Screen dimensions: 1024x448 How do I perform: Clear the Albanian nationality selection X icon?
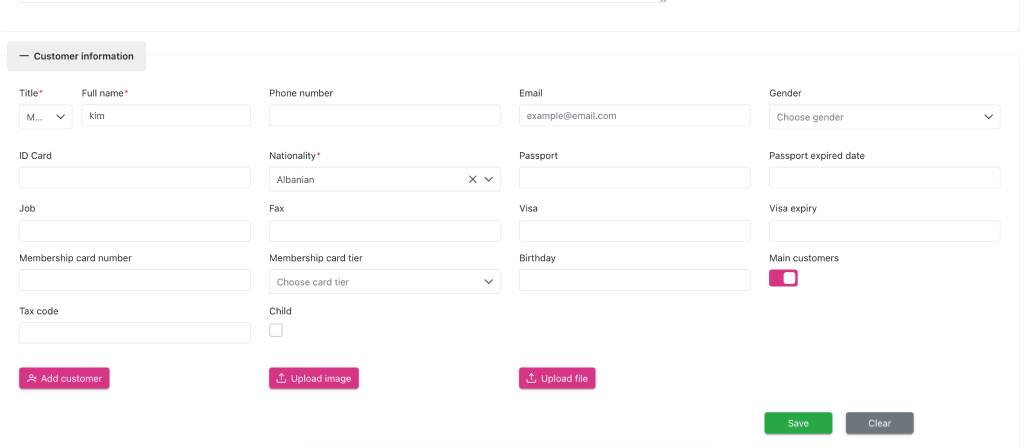(x=473, y=180)
